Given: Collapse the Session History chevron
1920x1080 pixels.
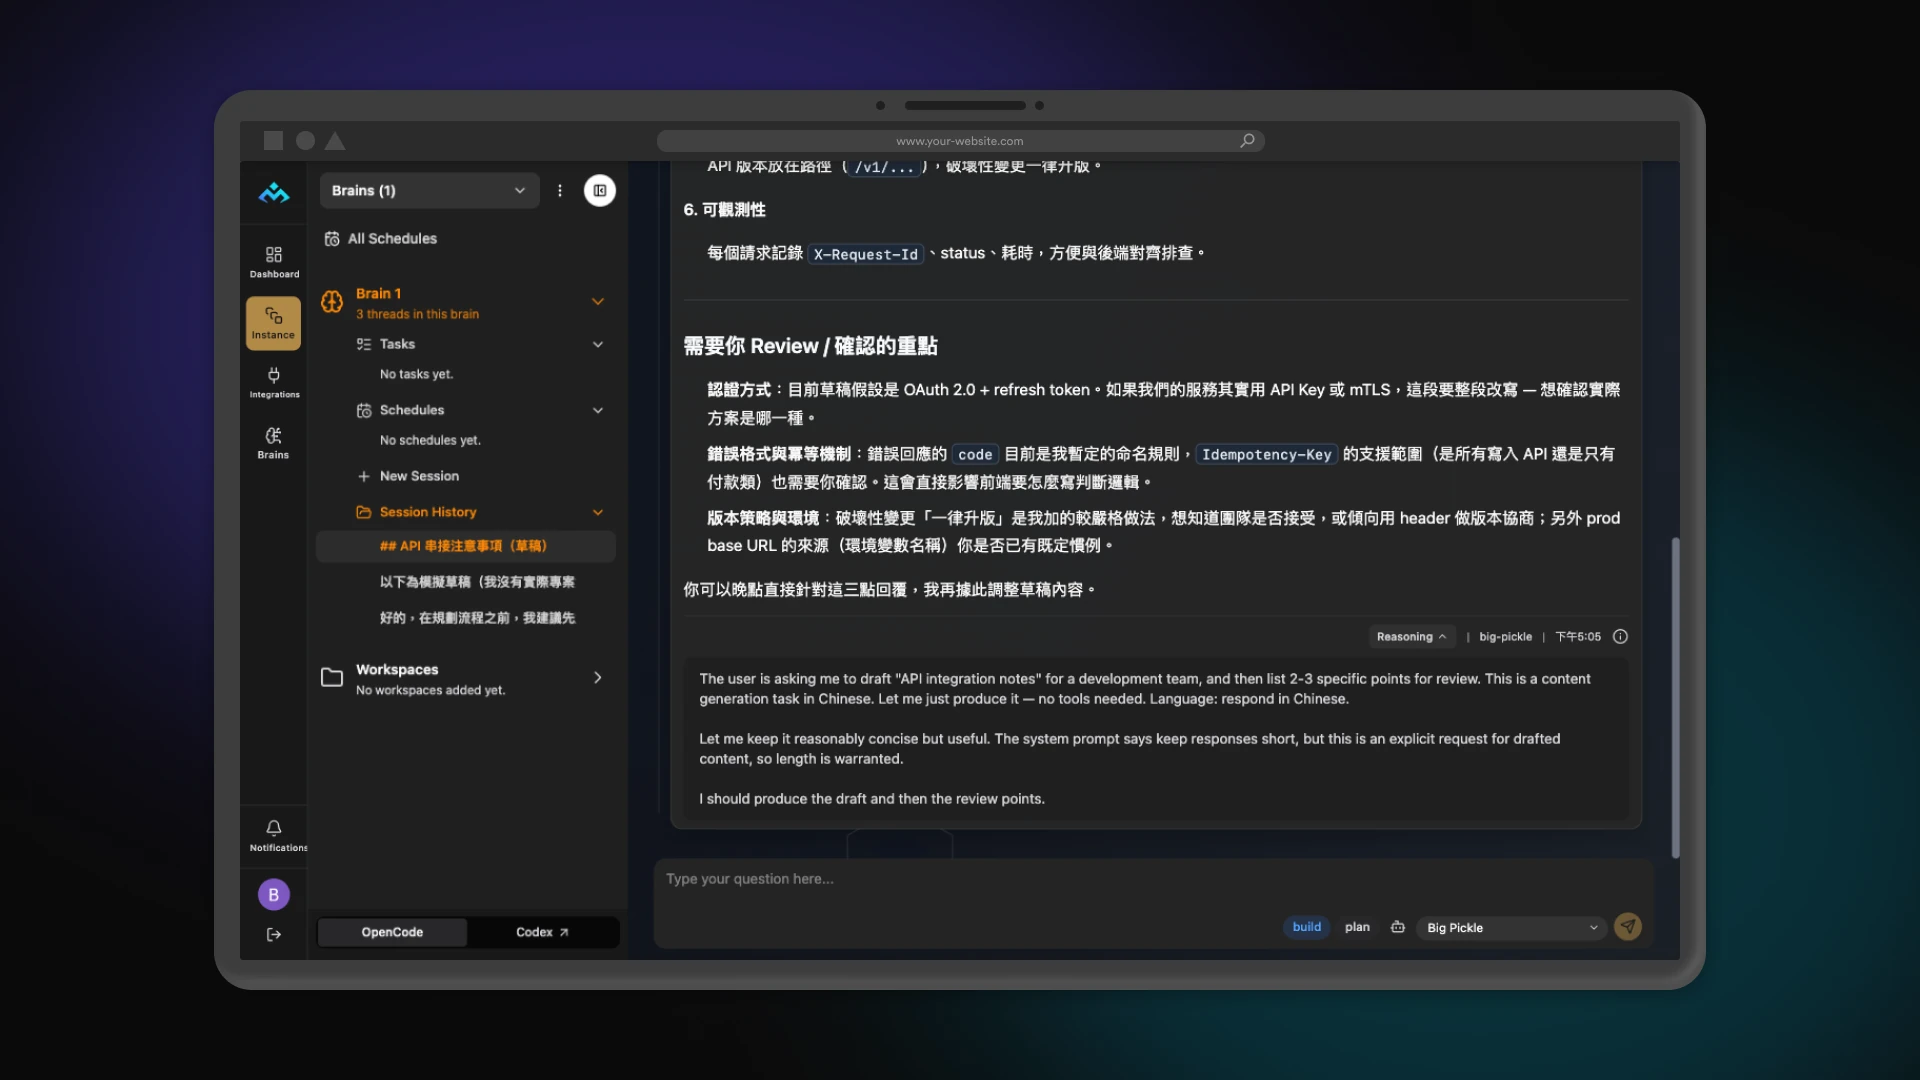Looking at the screenshot, I should click(598, 513).
